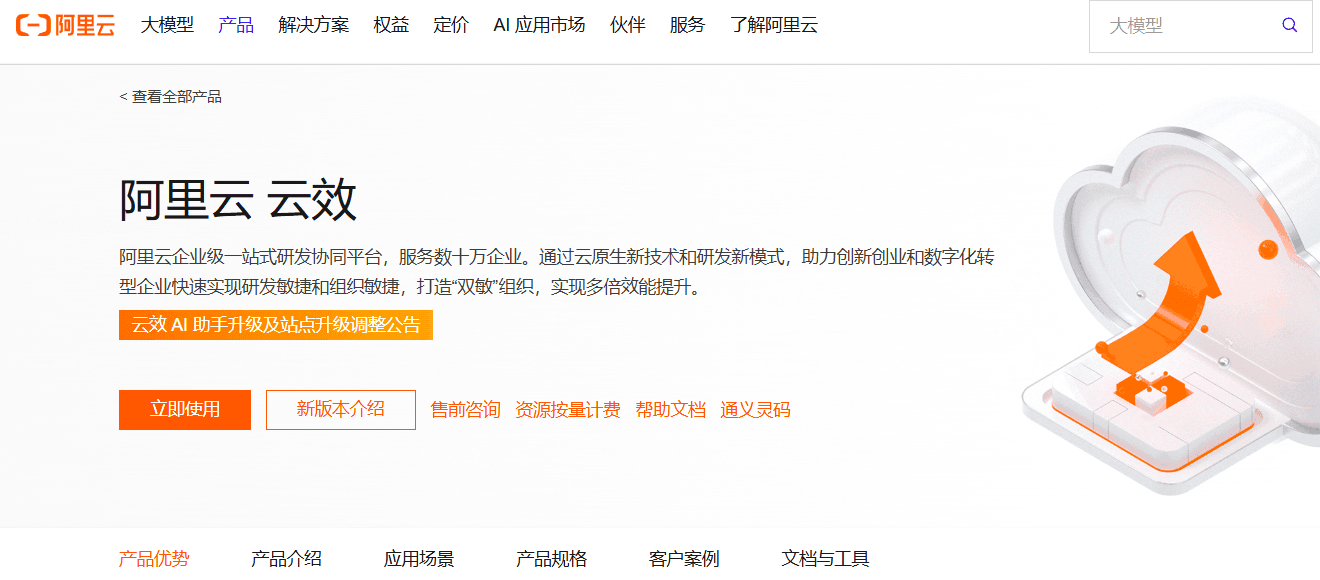Open the 产品 menu
Image resolution: width=1320 pixels, height=580 pixels.
(x=236, y=25)
